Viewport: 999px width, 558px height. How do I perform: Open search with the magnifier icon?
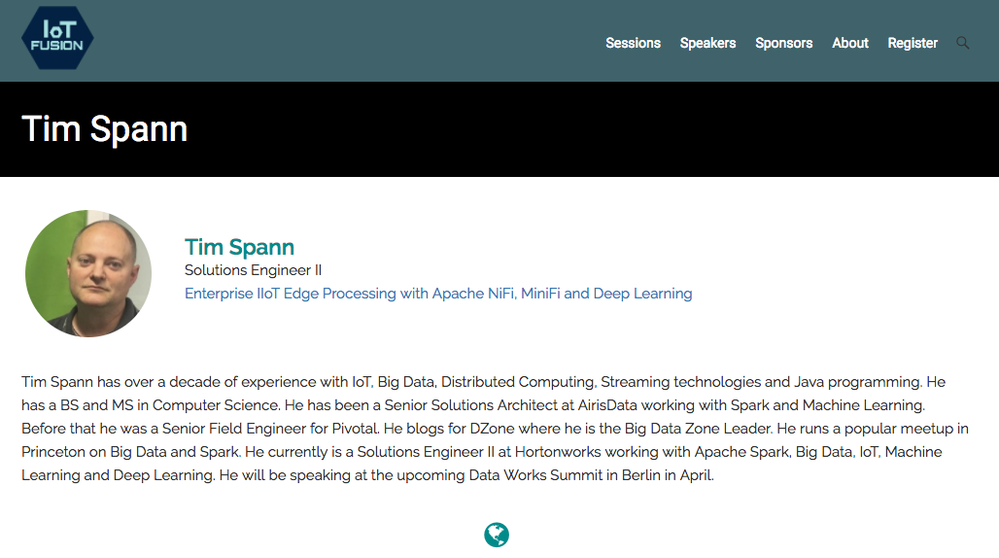pyautogui.click(x=963, y=43)
